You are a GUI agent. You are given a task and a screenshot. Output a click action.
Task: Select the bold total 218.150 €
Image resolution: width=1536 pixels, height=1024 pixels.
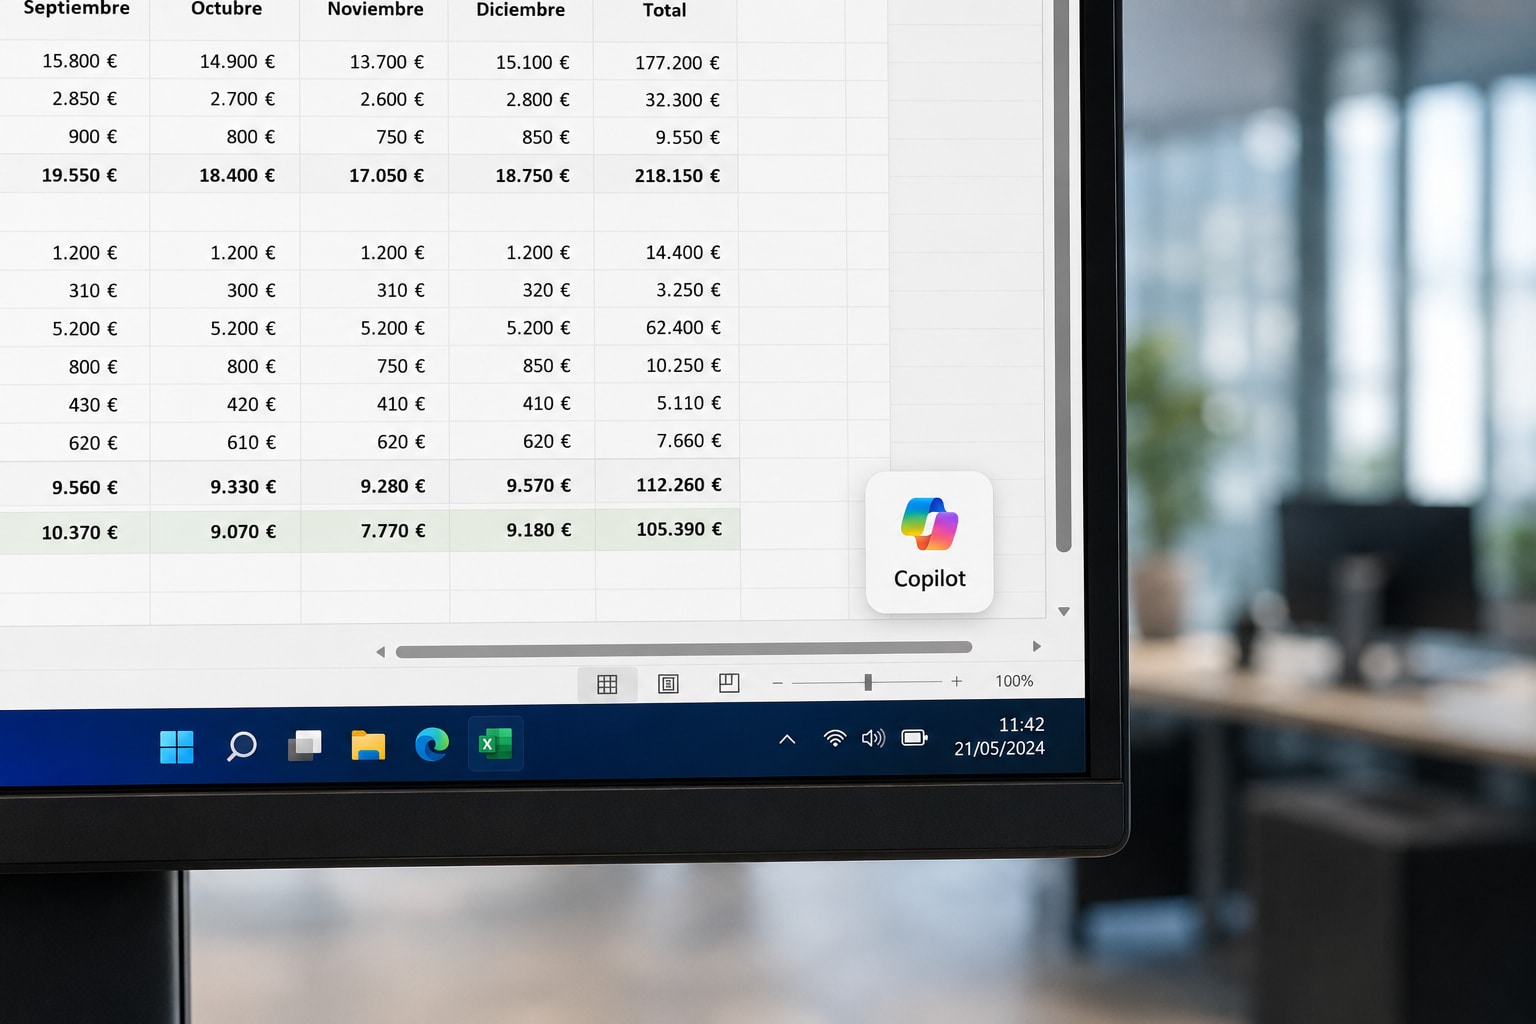(666, 175)
